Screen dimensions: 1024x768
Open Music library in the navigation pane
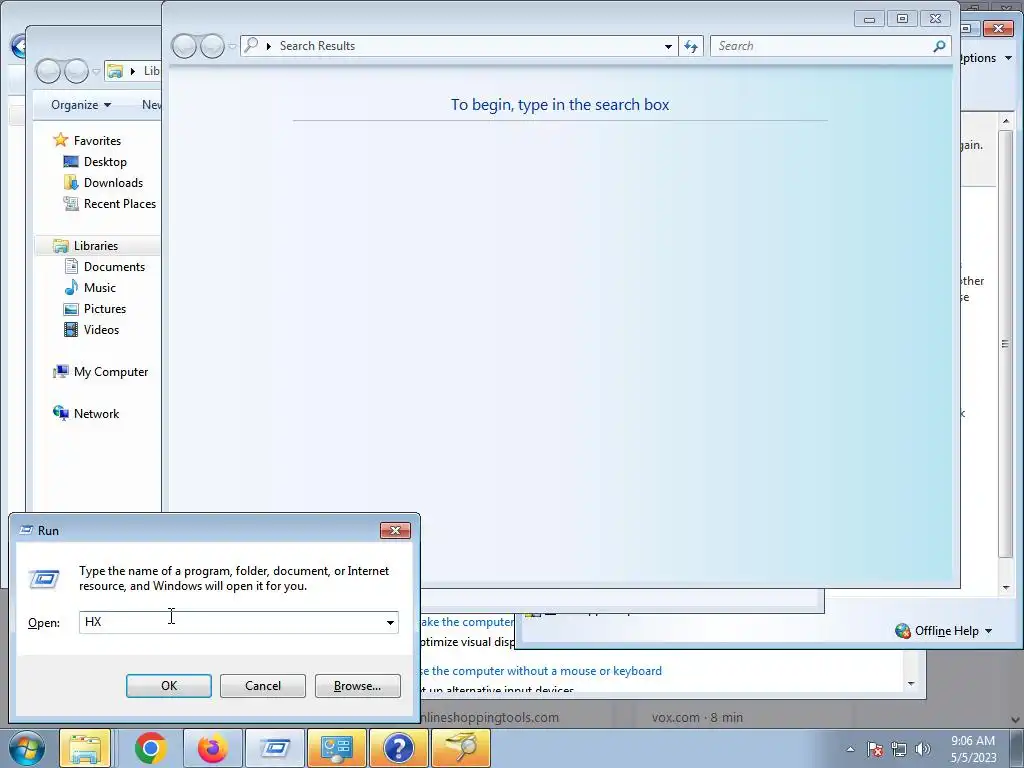coord(99,287)
